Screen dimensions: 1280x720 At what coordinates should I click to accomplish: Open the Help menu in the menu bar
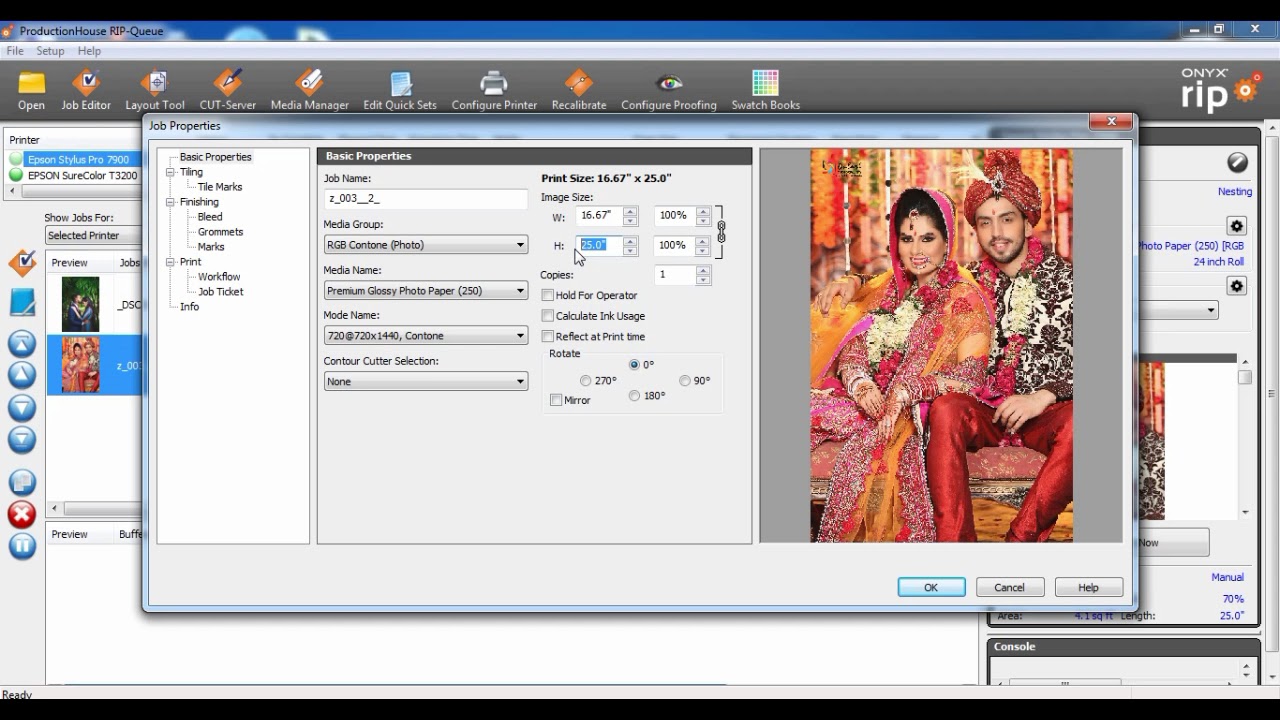89,51
